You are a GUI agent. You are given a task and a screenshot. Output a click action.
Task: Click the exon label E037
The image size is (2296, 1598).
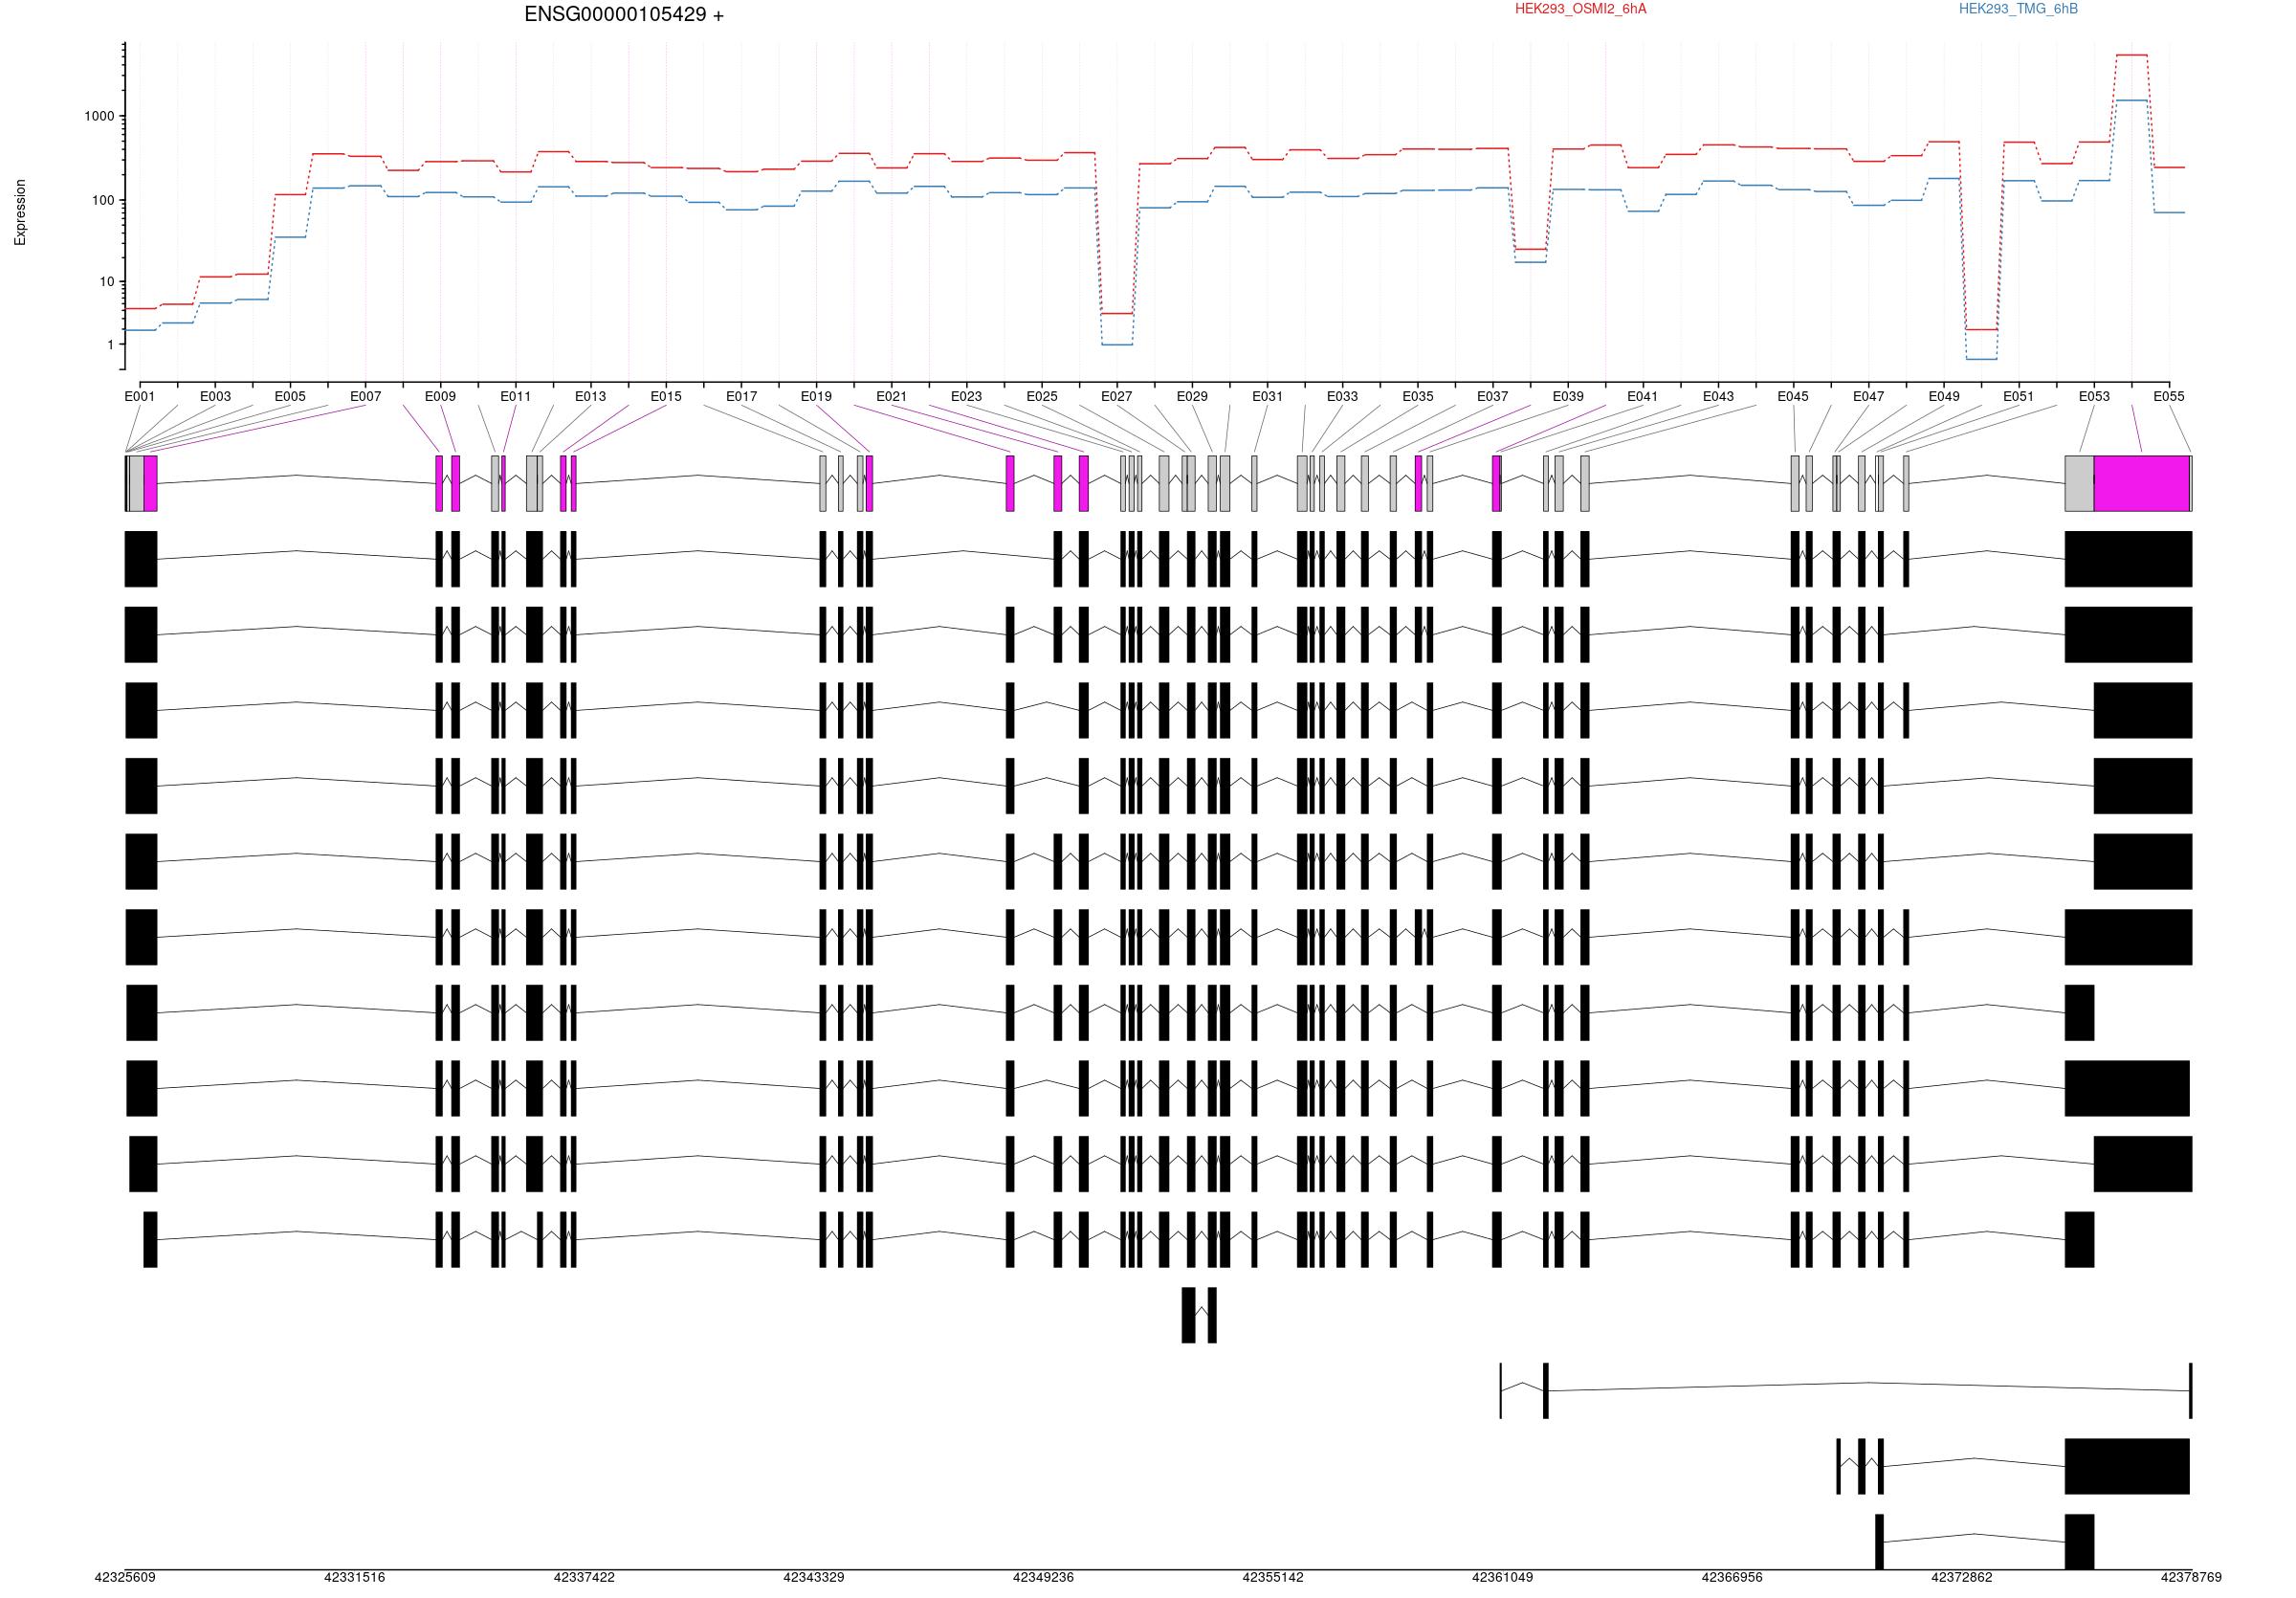1493,396
